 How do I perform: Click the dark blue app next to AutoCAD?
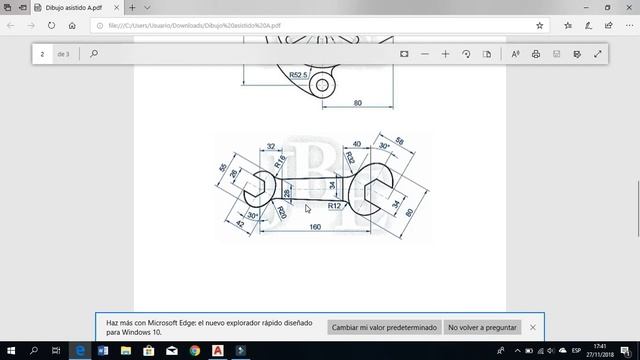240,351
